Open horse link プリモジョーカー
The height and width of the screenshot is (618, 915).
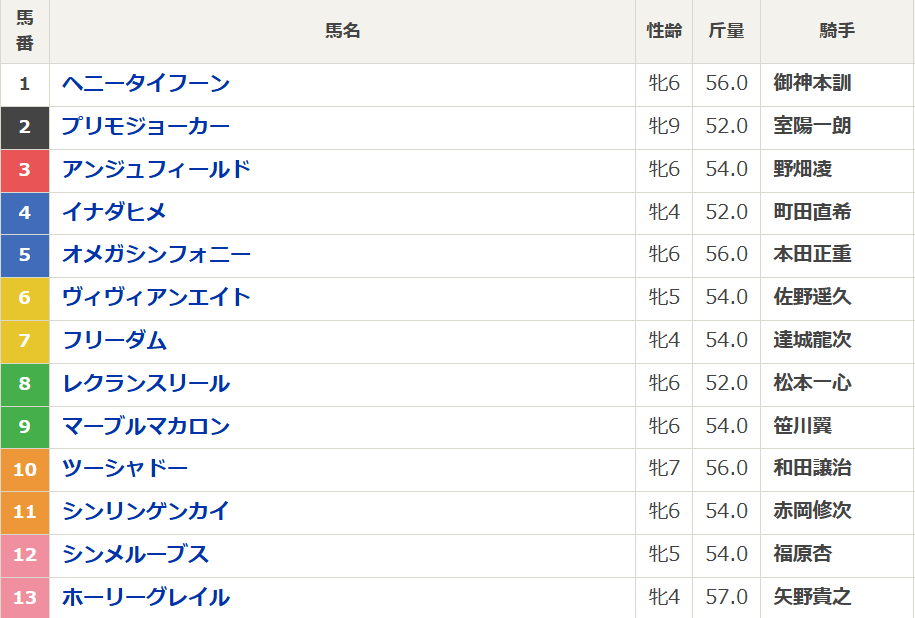click(x=146, y=127)
